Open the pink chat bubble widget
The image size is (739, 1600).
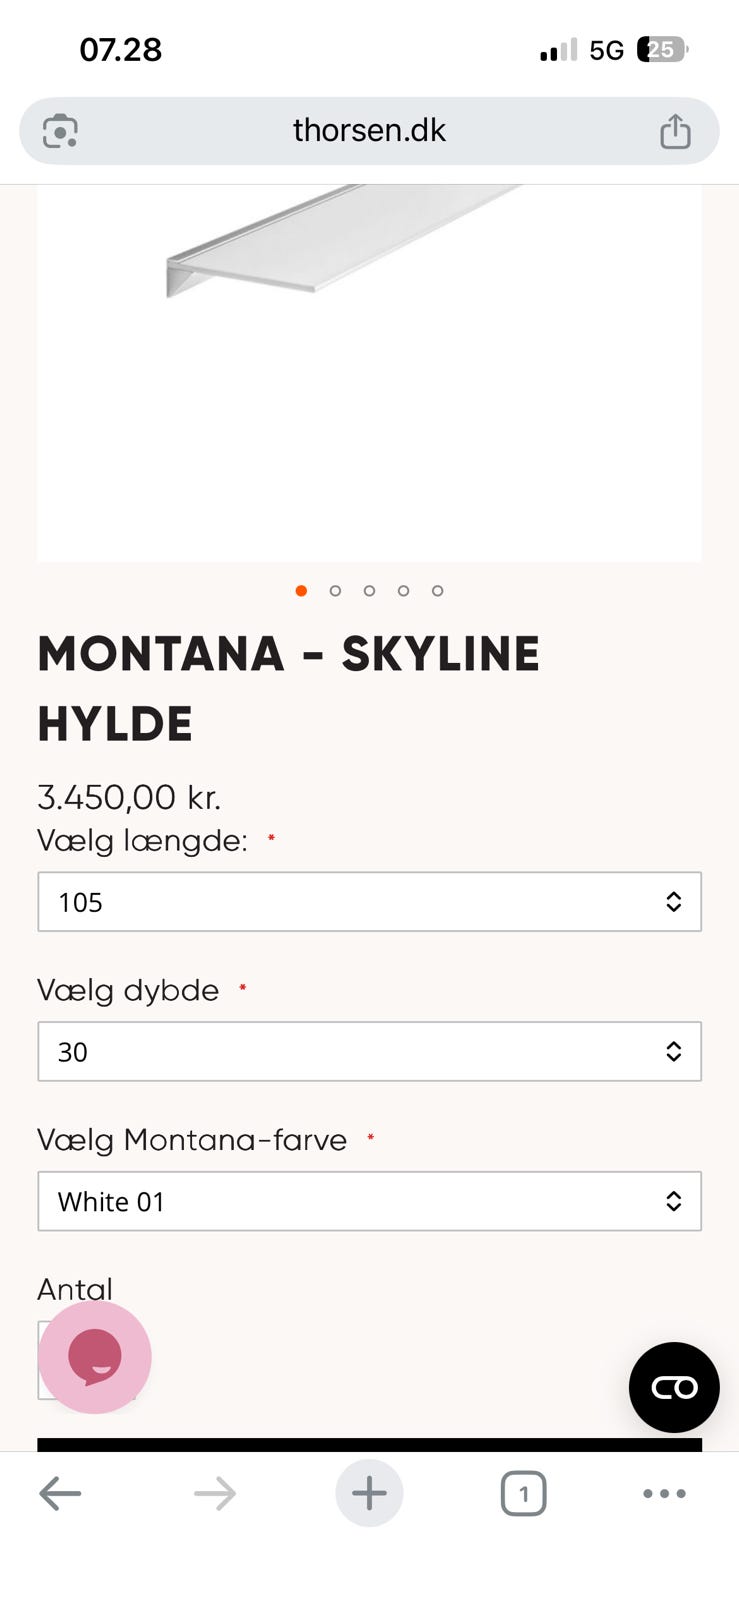pyautogui.click(x=95, y=1357)
